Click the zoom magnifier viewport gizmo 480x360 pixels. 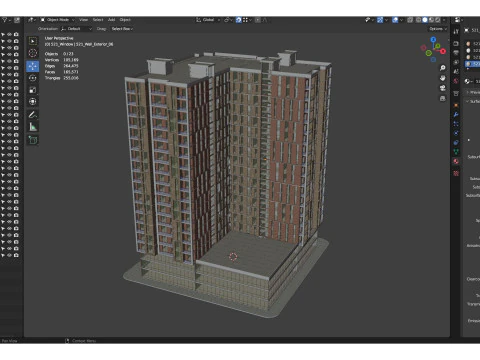(x=443, y=68)
